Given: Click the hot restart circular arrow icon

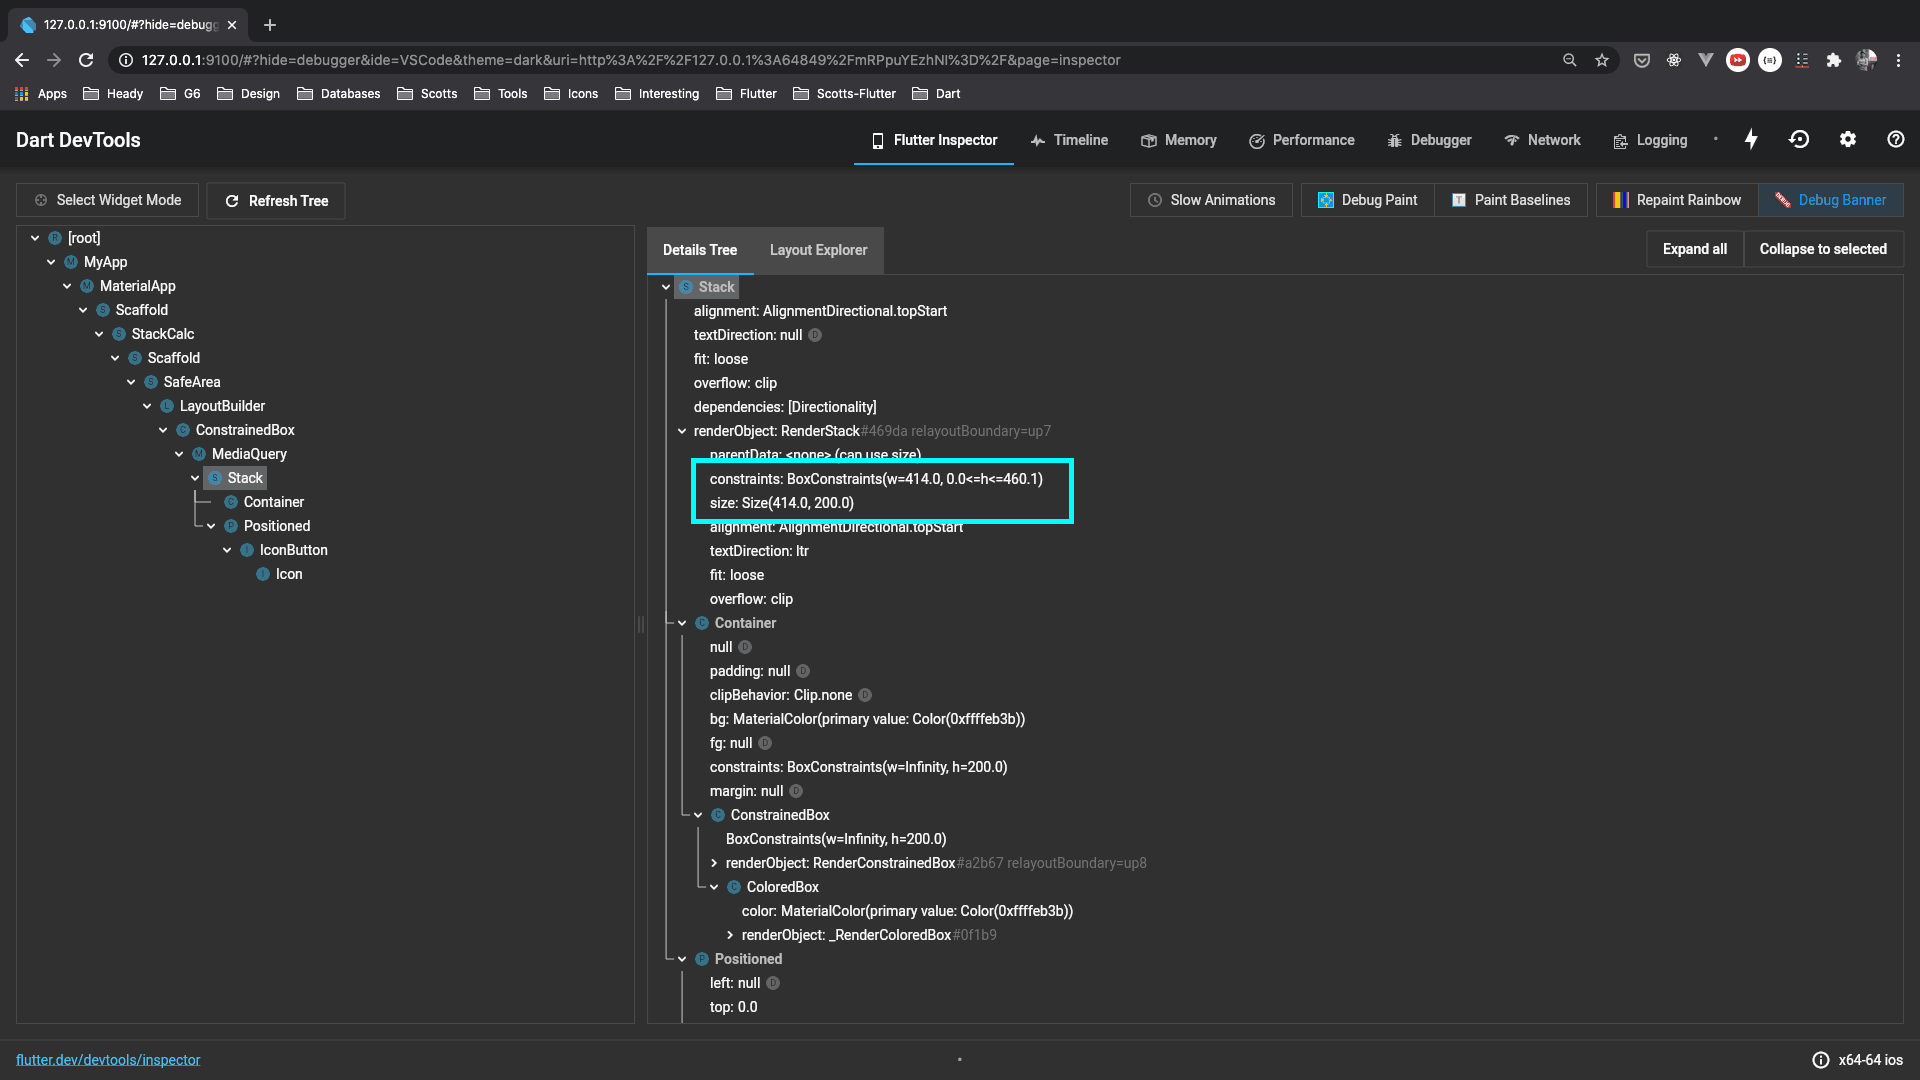Looking at the screenshot, I should (1799, 140).
